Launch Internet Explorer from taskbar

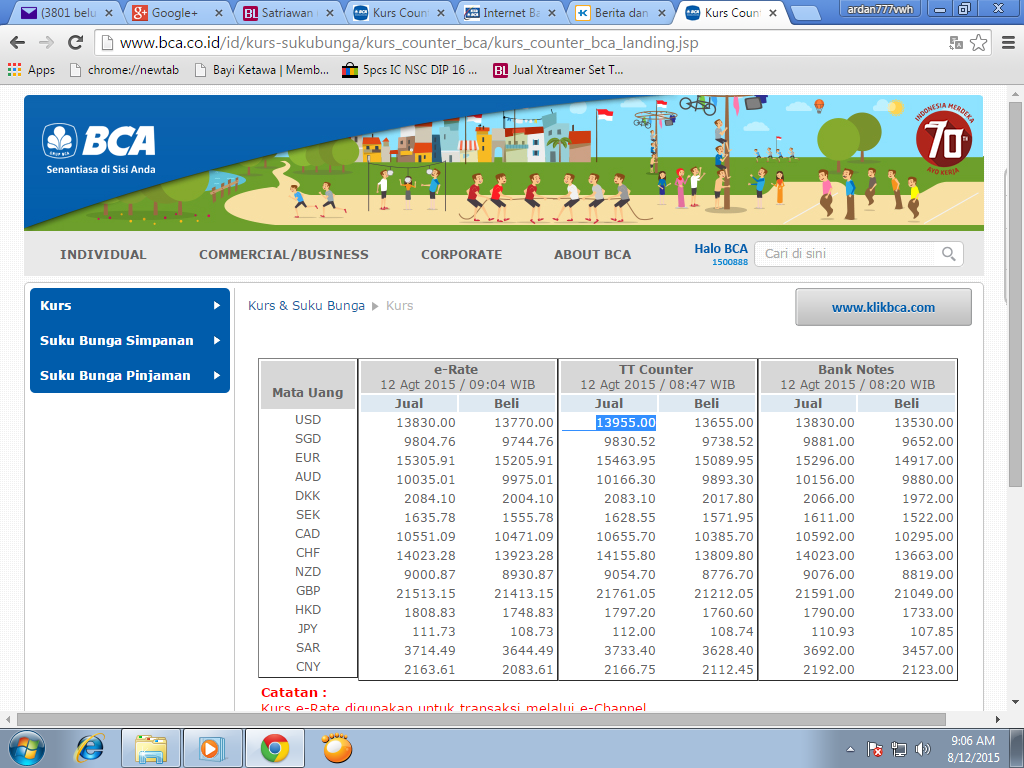[89, 748]
